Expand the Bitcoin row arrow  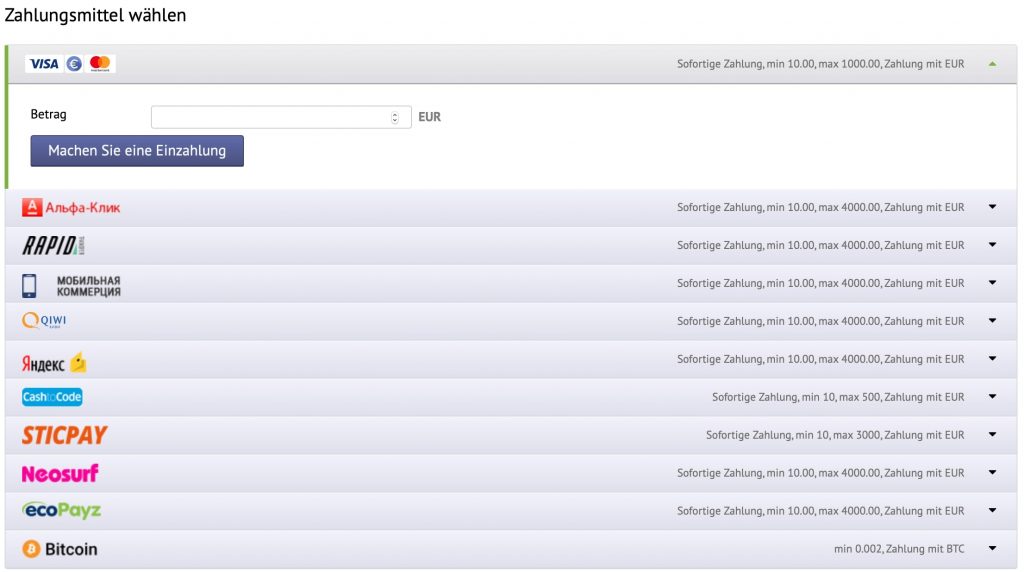992,548
